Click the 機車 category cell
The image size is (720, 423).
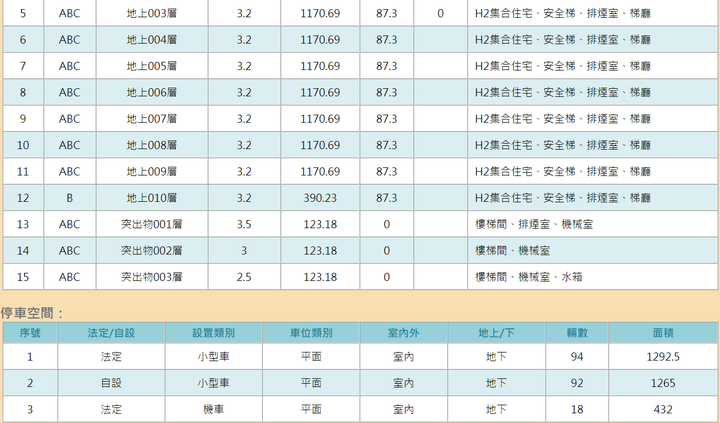click(x=214, y=409)
